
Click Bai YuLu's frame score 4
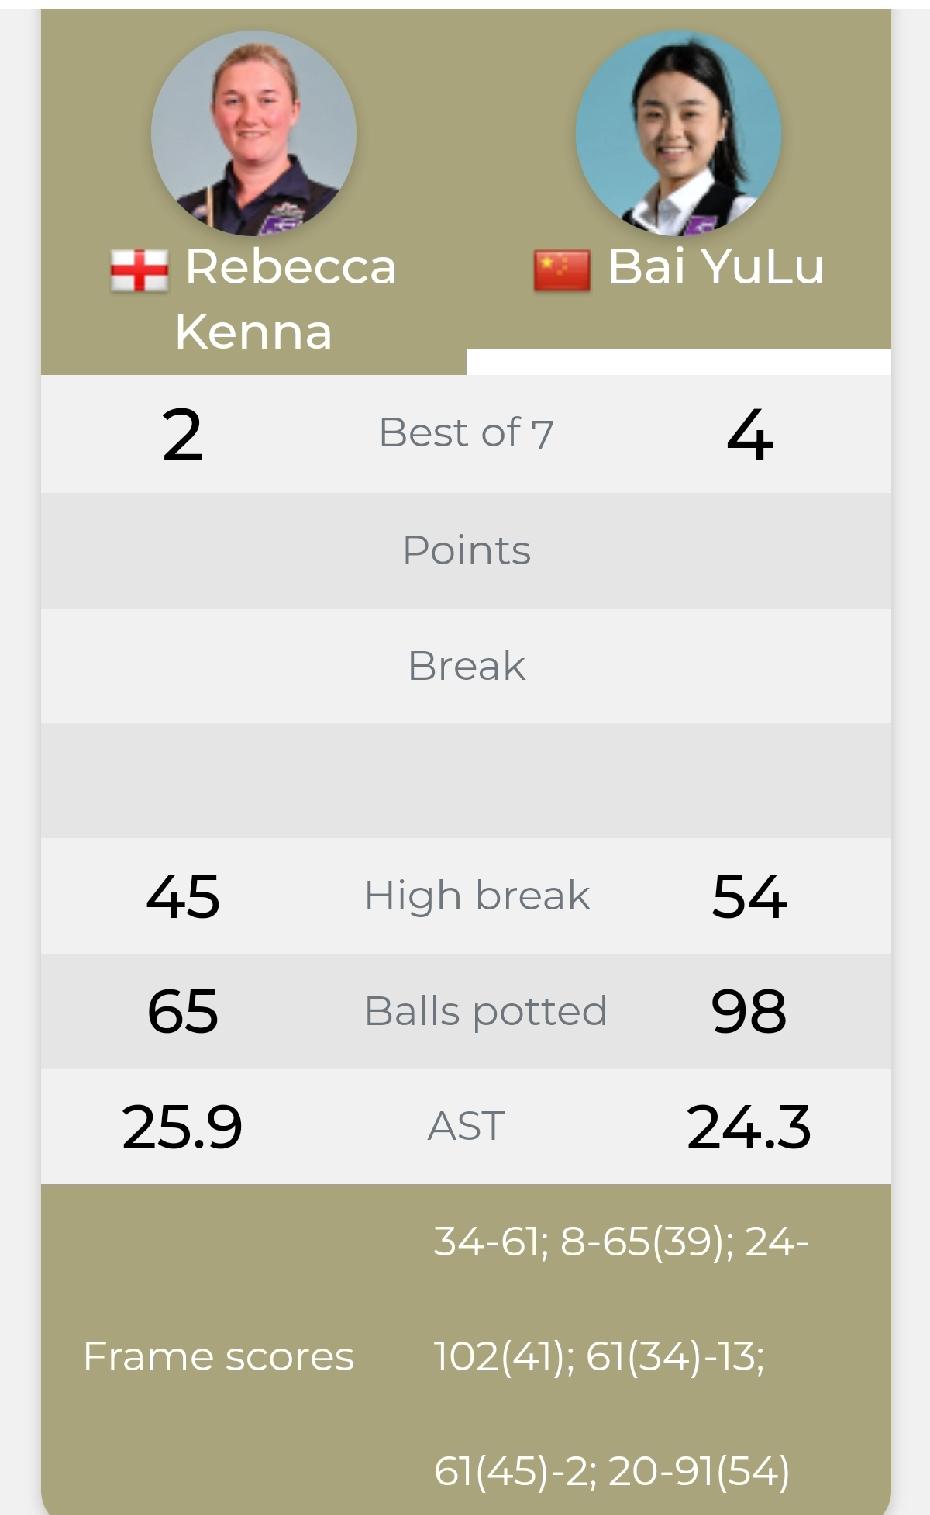point(750,436)
